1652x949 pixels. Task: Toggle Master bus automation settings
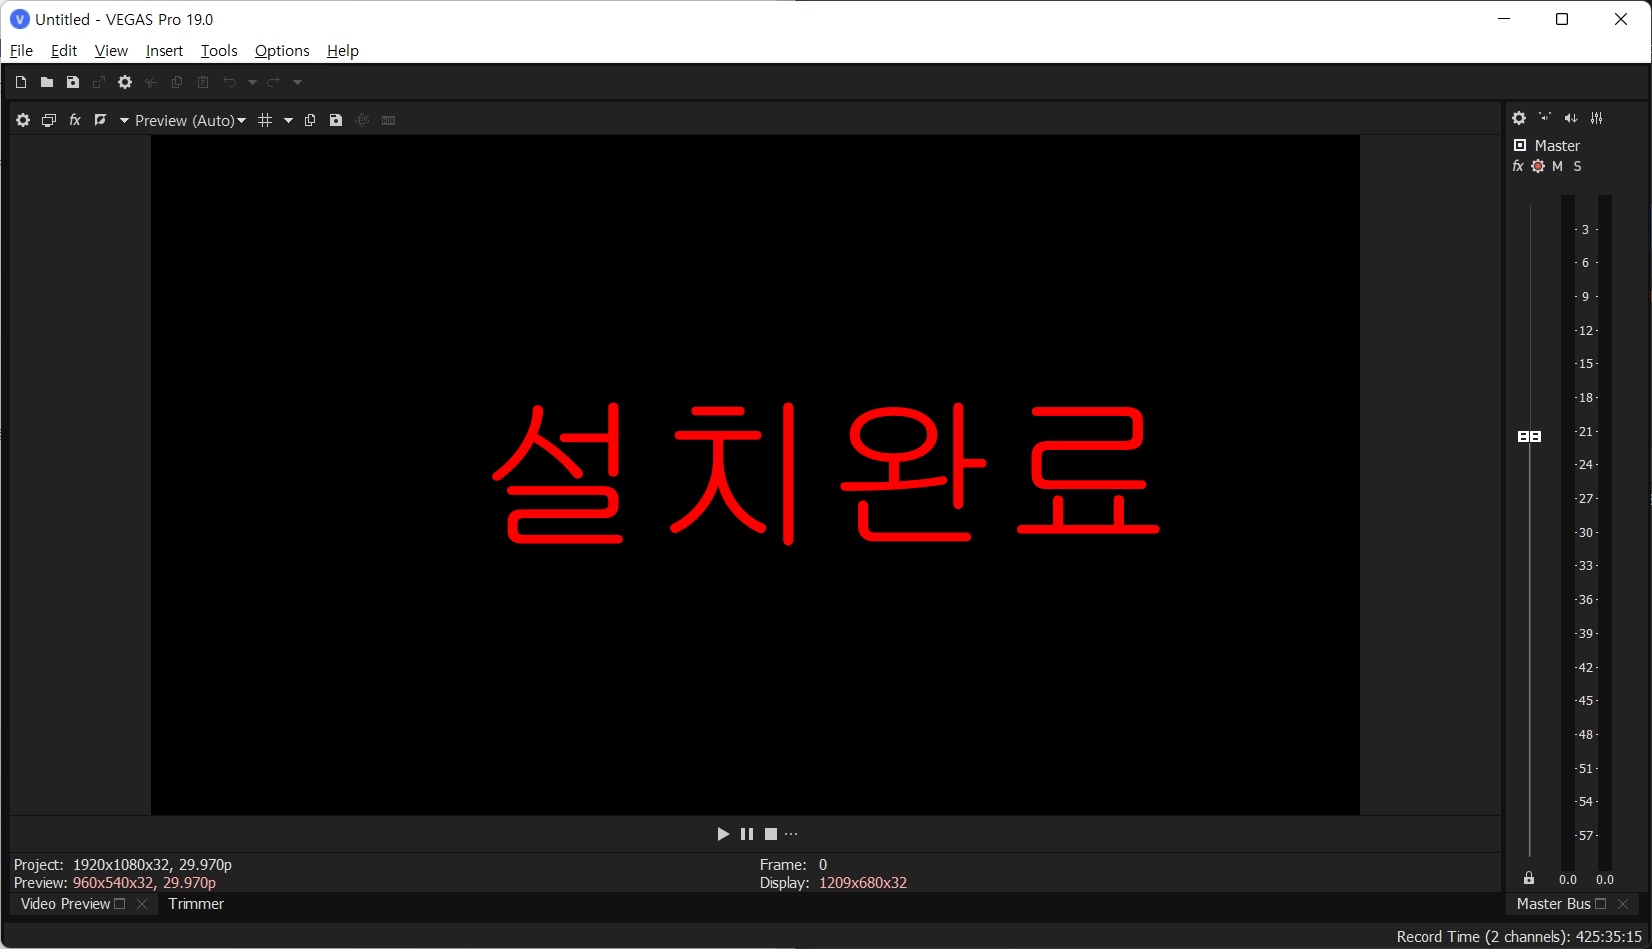coord(1538,166)
